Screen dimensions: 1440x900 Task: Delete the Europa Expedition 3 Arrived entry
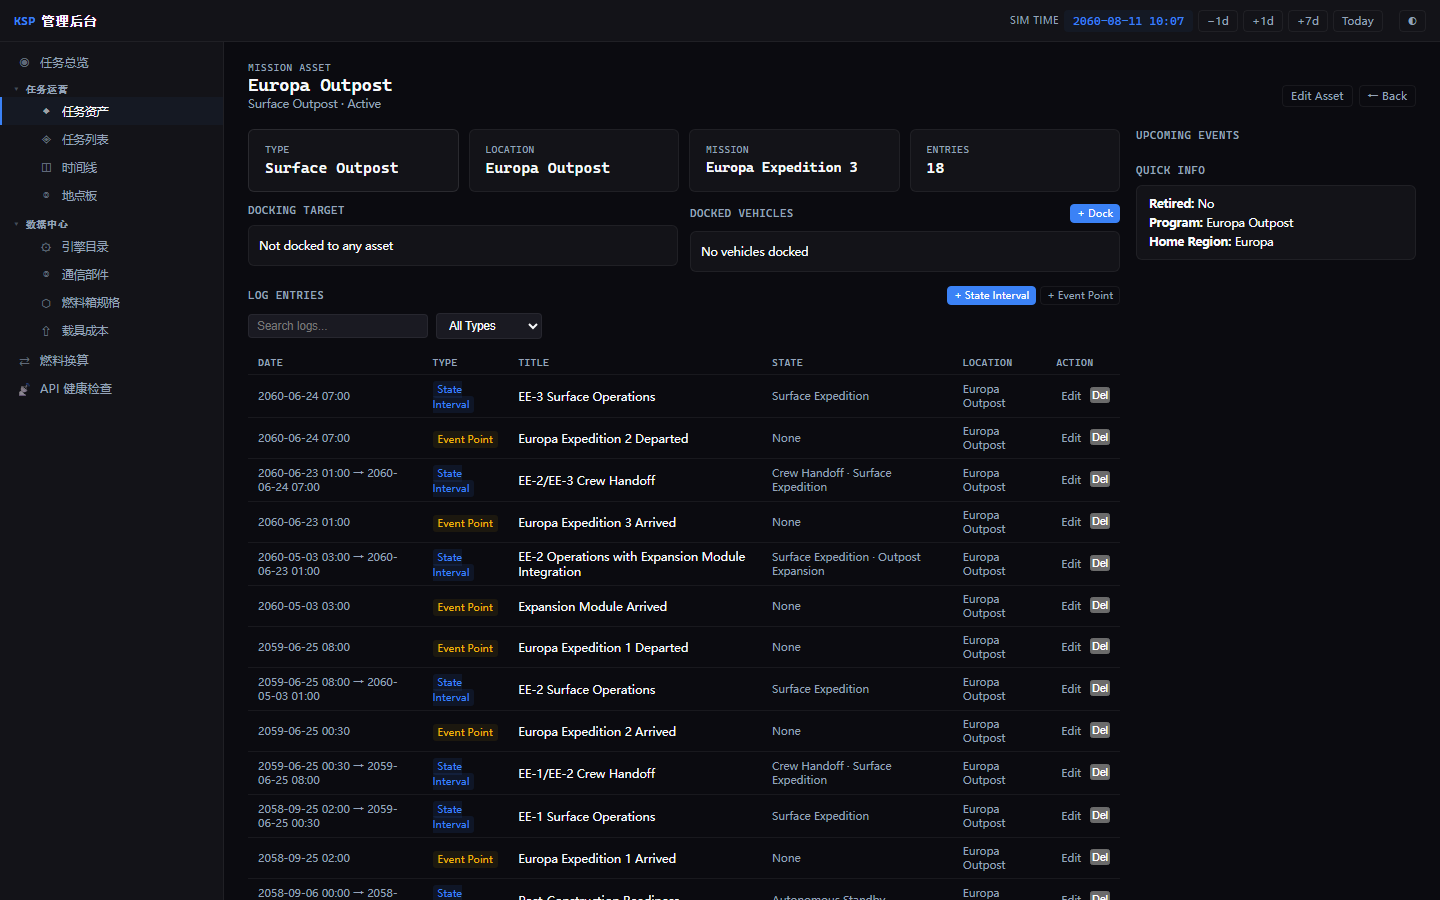coord(1100,521)
